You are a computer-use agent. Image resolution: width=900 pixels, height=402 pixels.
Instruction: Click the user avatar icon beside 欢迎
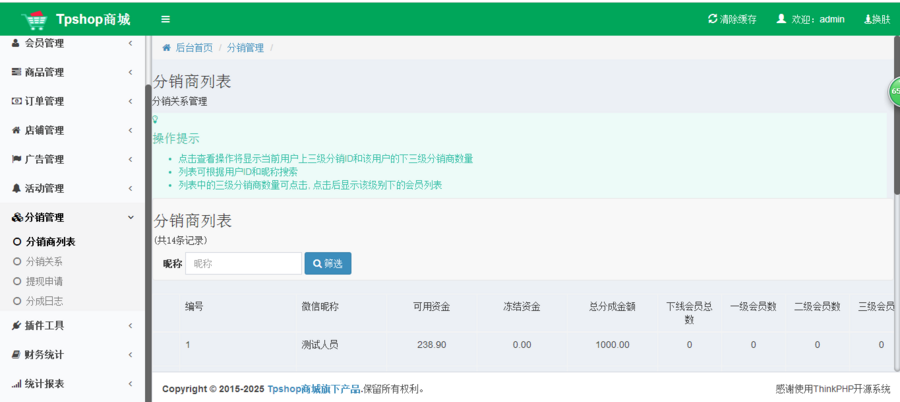[x=781, y=18]
